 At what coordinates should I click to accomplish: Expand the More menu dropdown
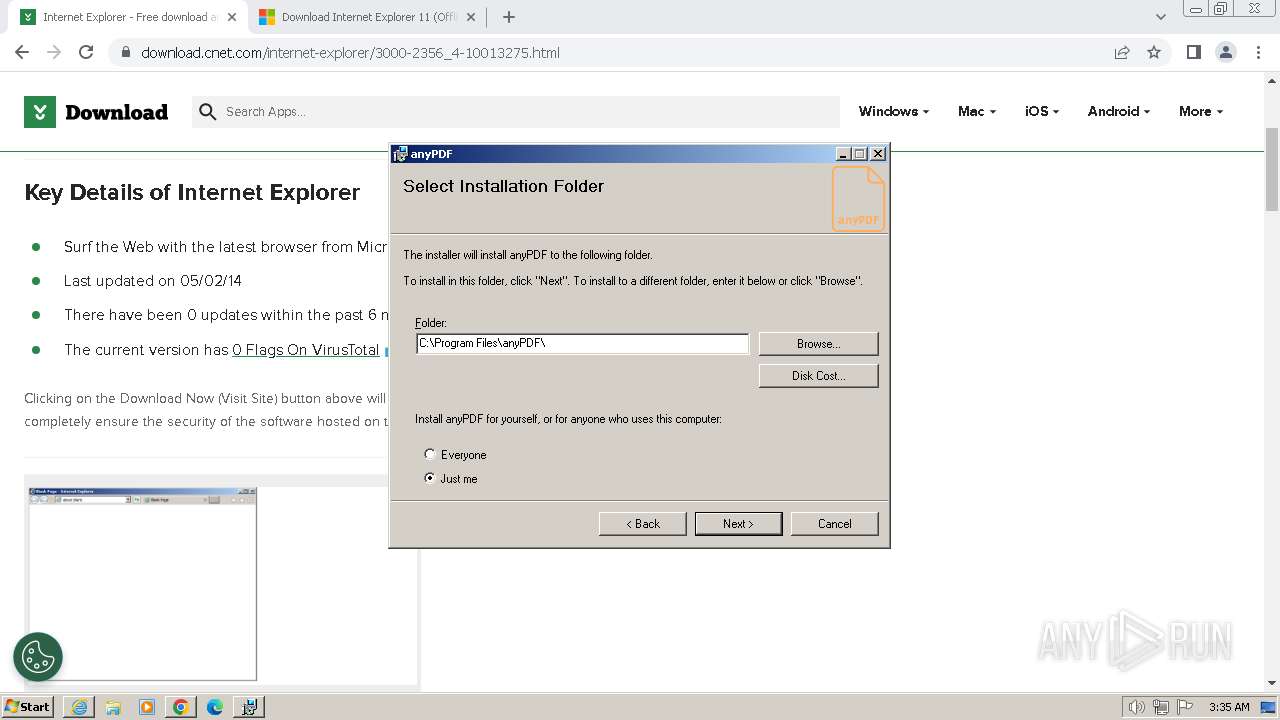pyautogui.click(x=1200, y=112)
